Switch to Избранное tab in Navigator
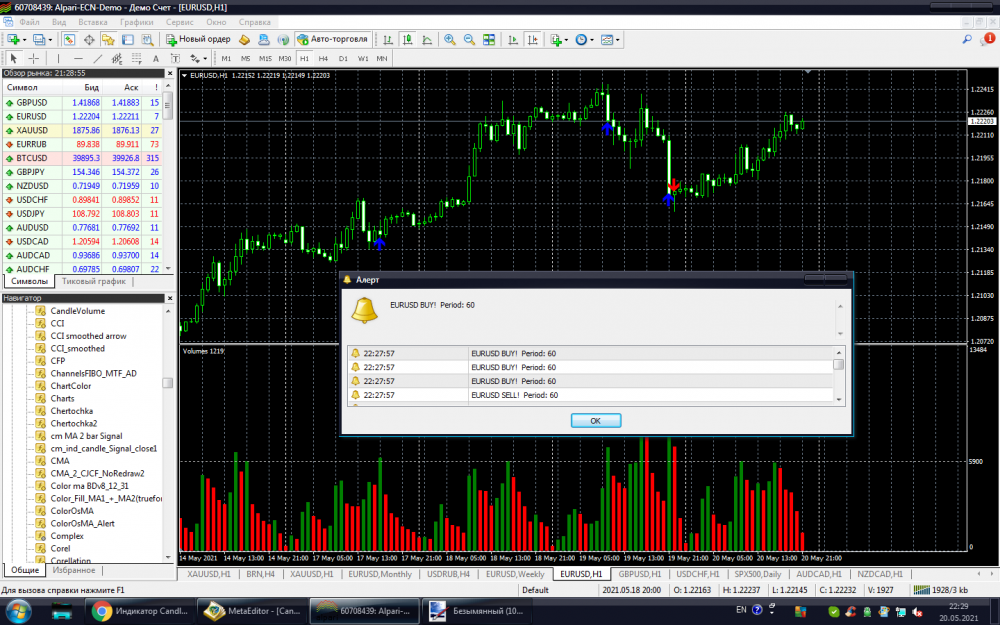 coord(74,570)
